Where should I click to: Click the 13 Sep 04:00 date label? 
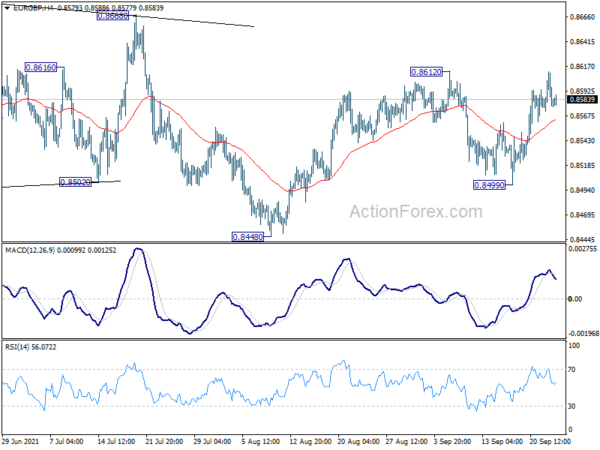point(502,441)
